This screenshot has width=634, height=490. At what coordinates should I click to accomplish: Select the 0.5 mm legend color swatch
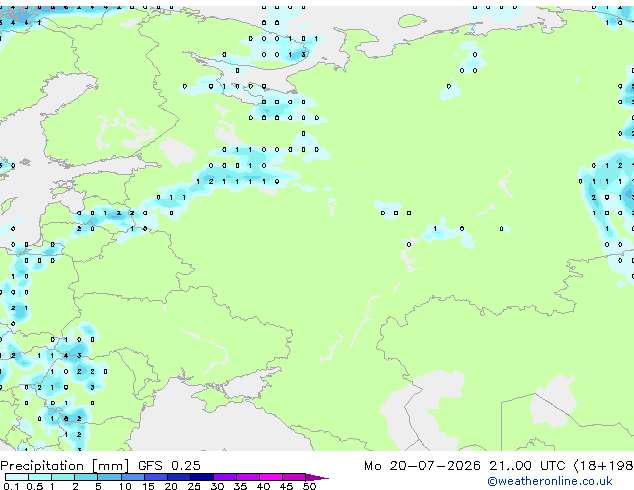click(x=40, y=477)
